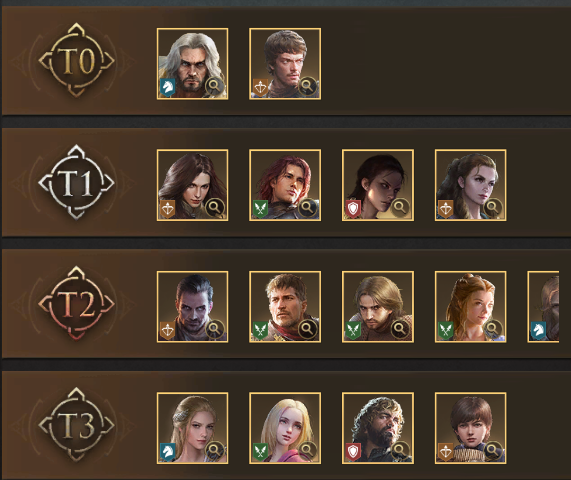The width and height of the screenshot is (571, 480).
Task: Inspect the second T0 hero via magnifier
Action: pyautogui.click(x=308, y=86)
